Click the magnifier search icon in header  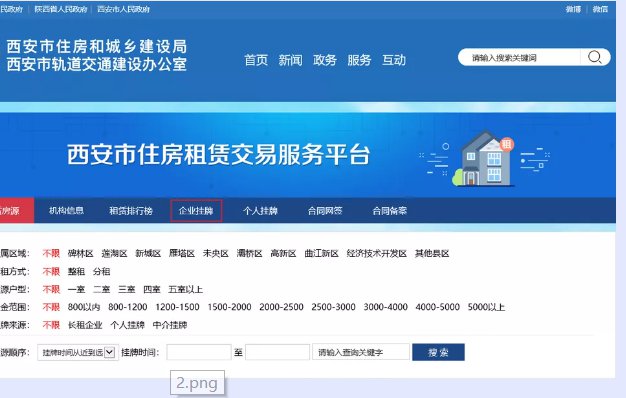594,57
